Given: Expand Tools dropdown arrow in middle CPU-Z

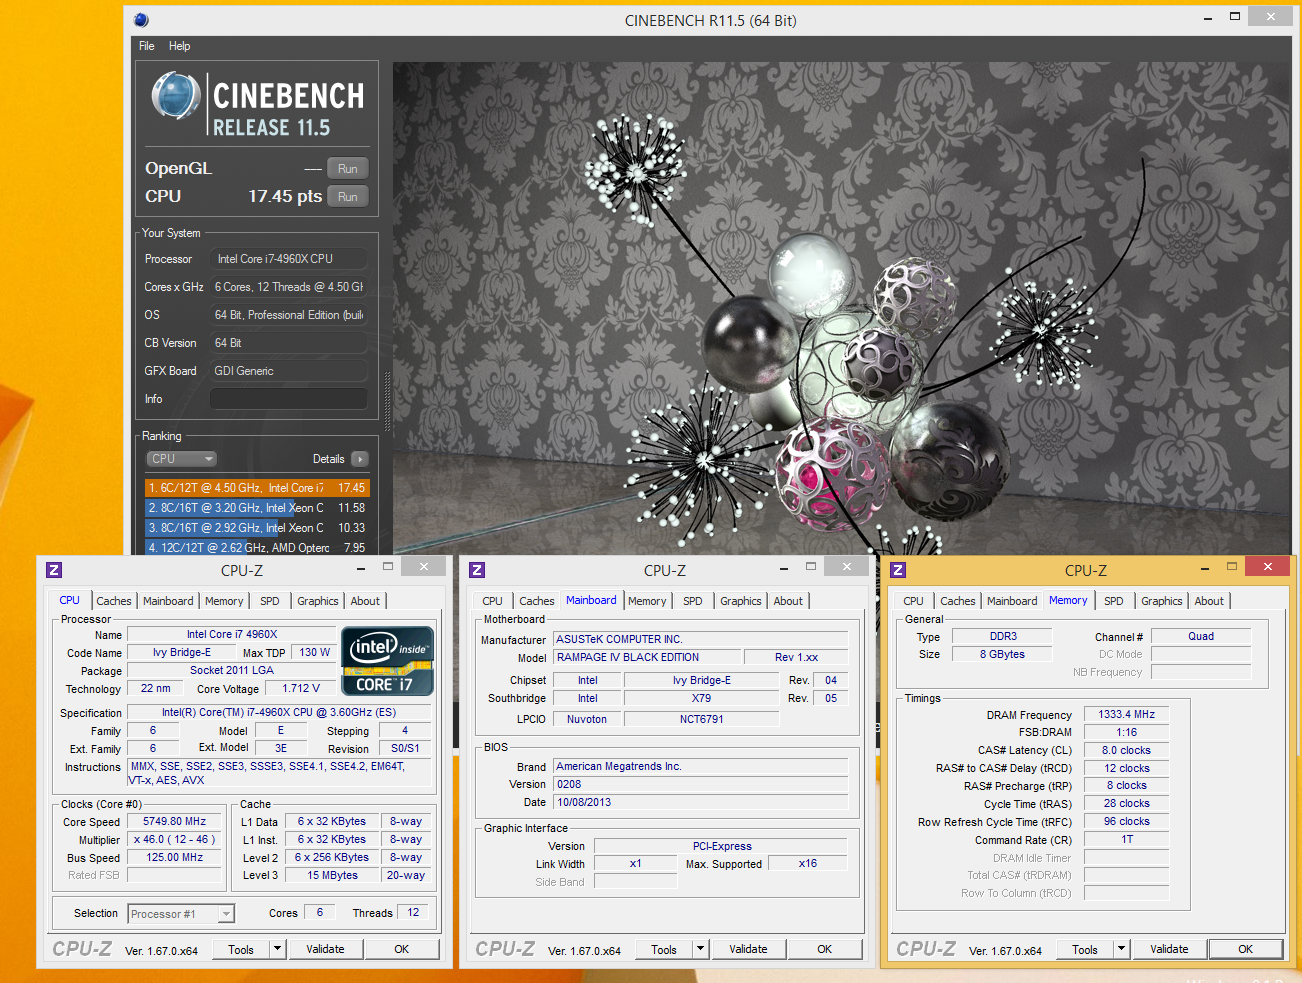Looking at the screenshot, I should [x=701, y=949].
